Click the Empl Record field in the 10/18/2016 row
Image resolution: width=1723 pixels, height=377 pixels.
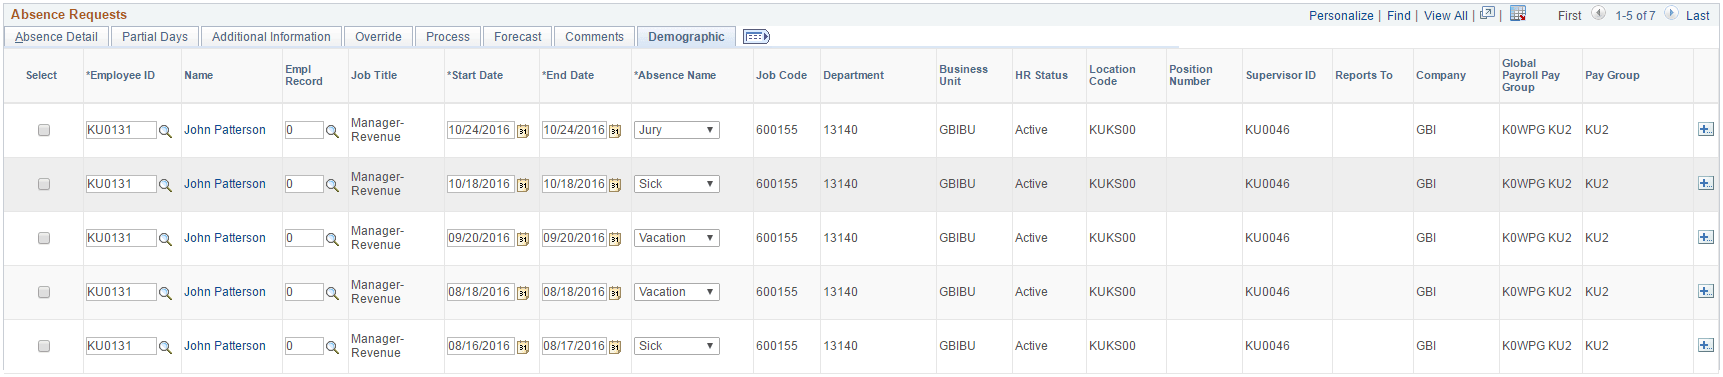304,184
